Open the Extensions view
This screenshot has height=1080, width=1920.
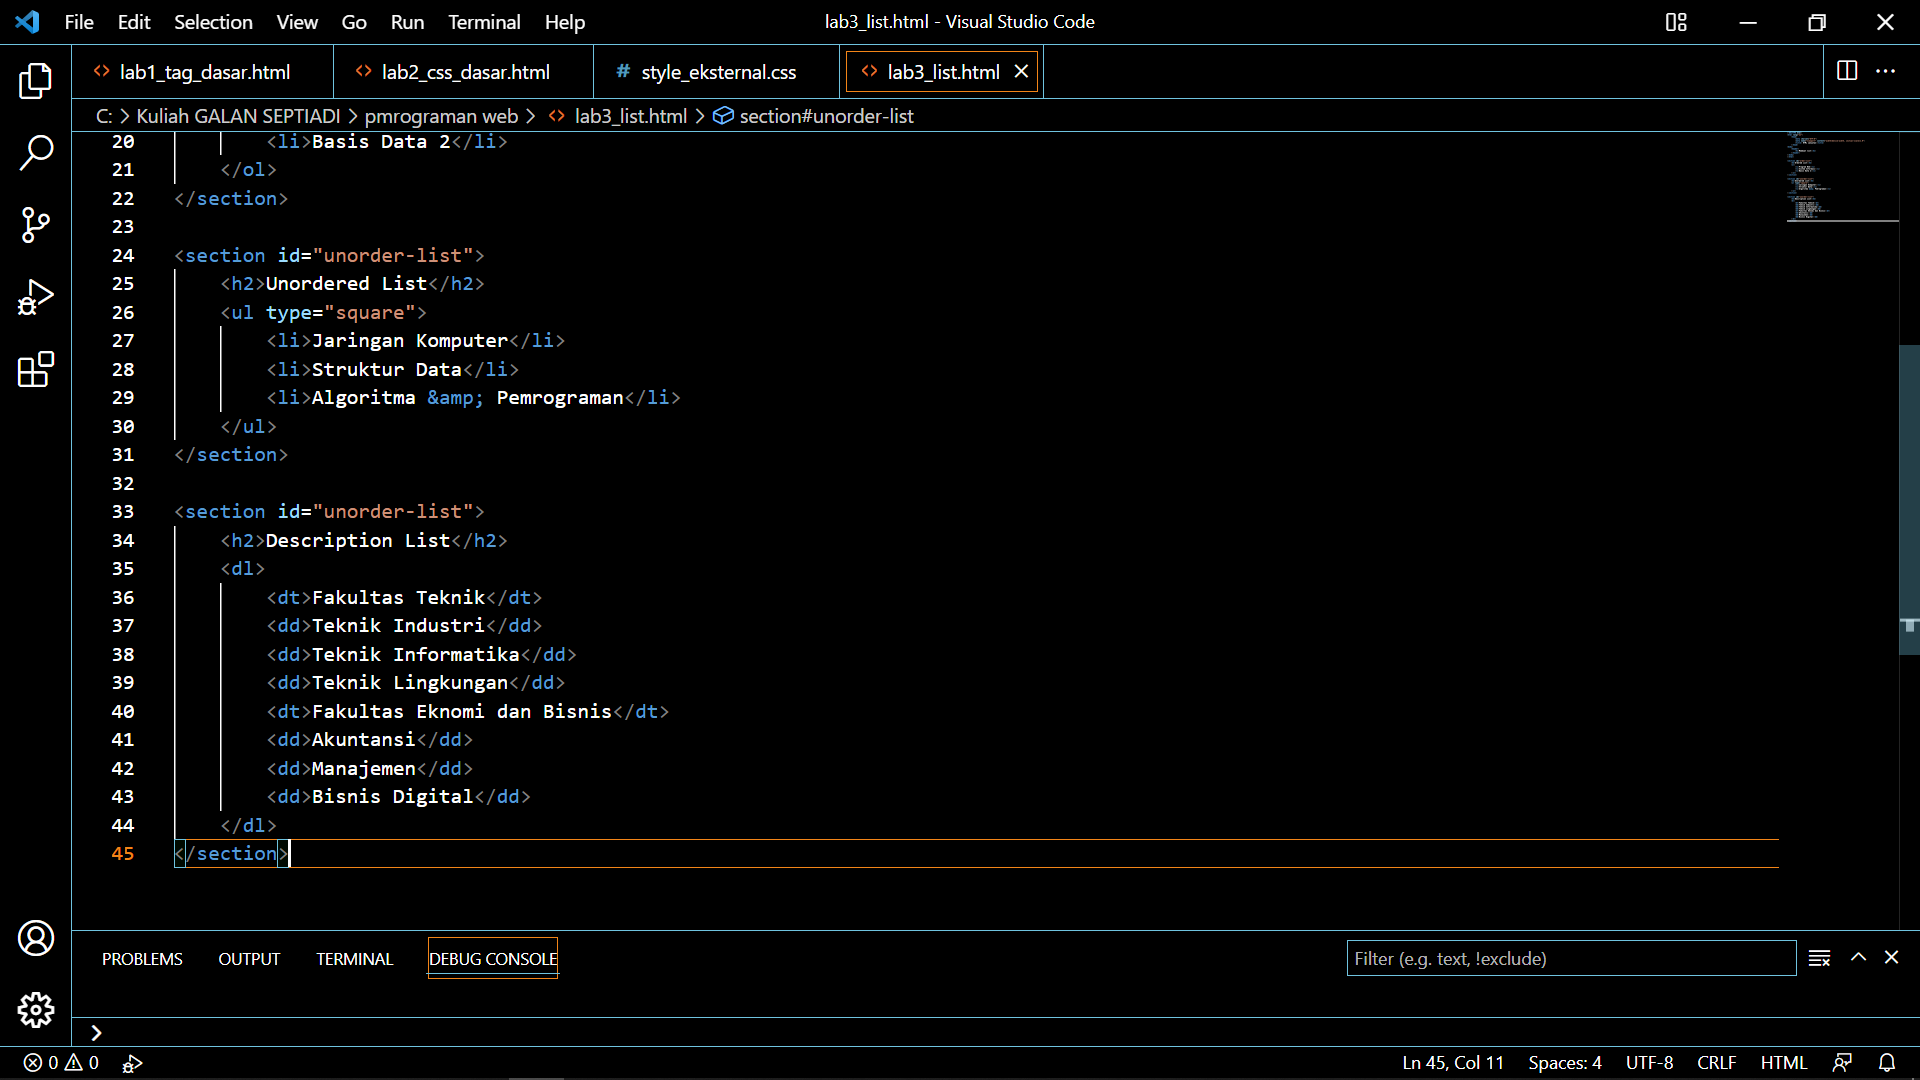coord(36,369)
